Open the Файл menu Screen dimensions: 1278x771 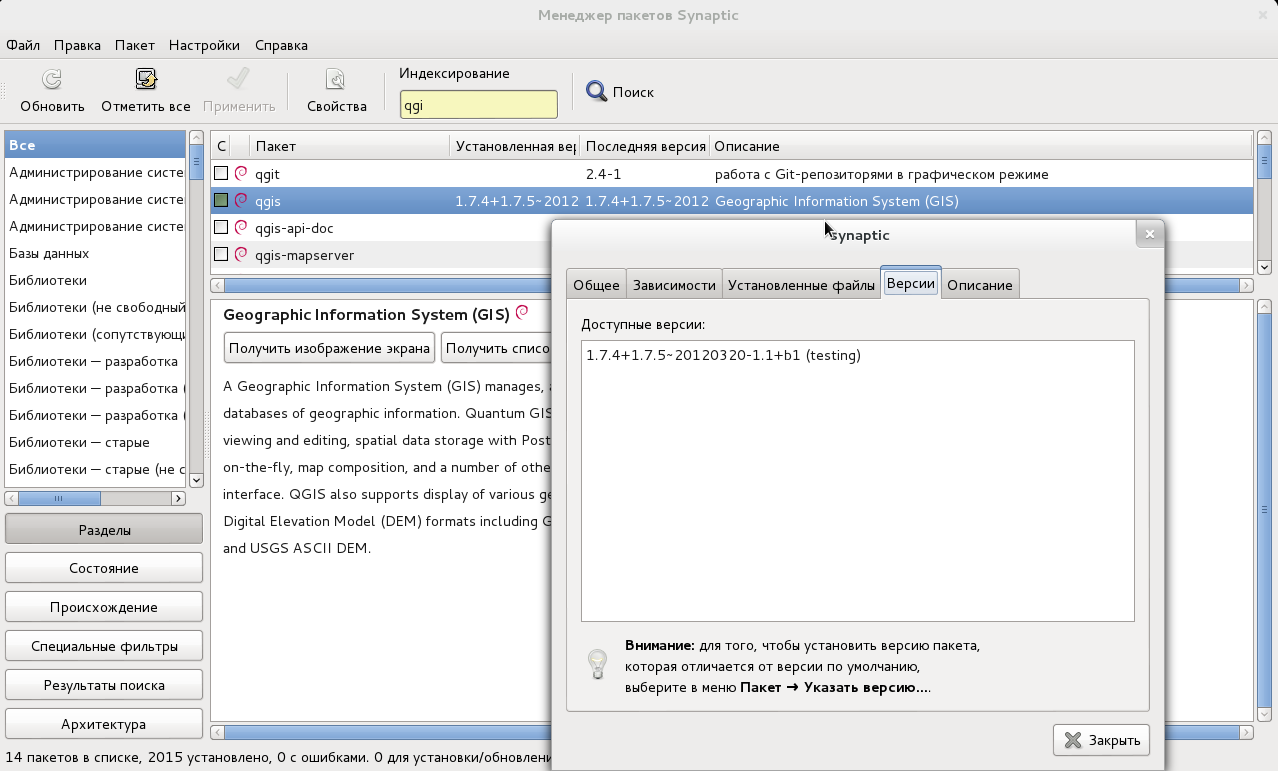[x=22, y=45]
